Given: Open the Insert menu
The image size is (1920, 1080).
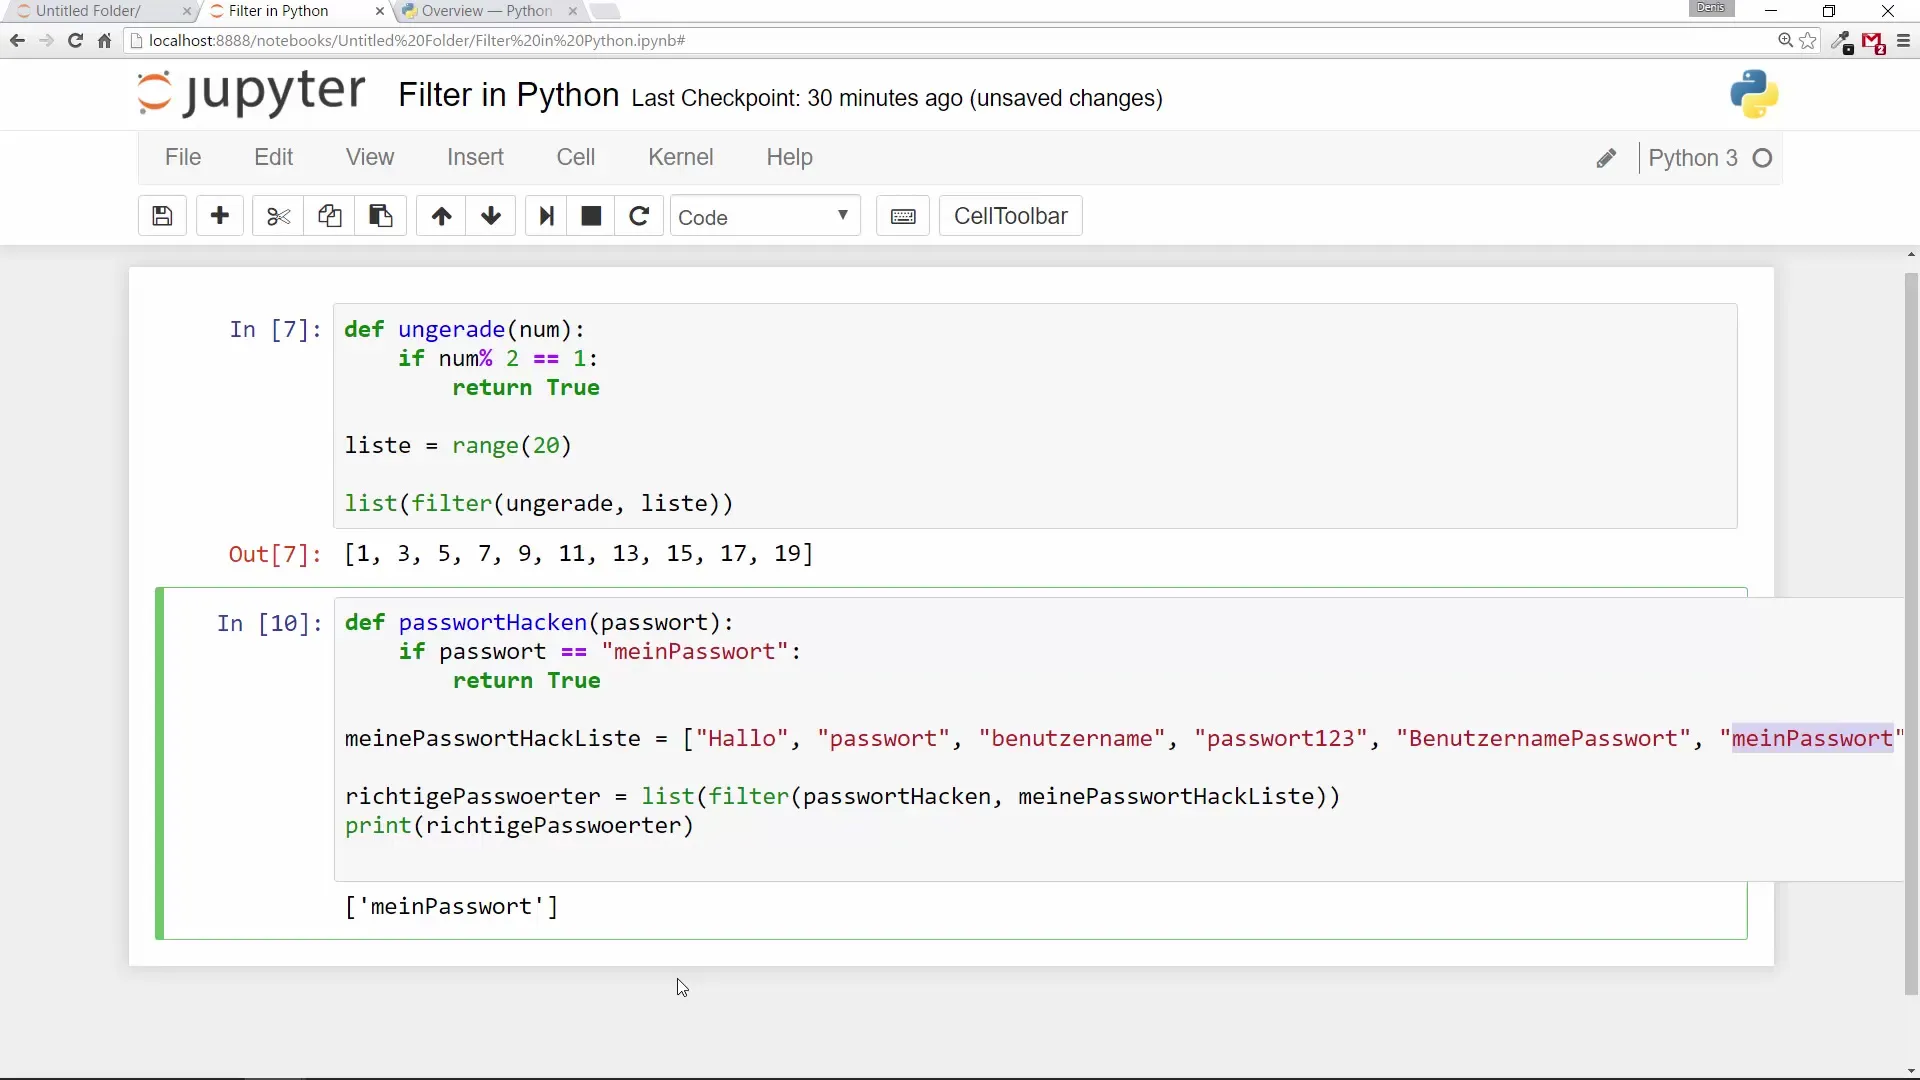Looking at the screenshot, I should [x=475, y=157].
